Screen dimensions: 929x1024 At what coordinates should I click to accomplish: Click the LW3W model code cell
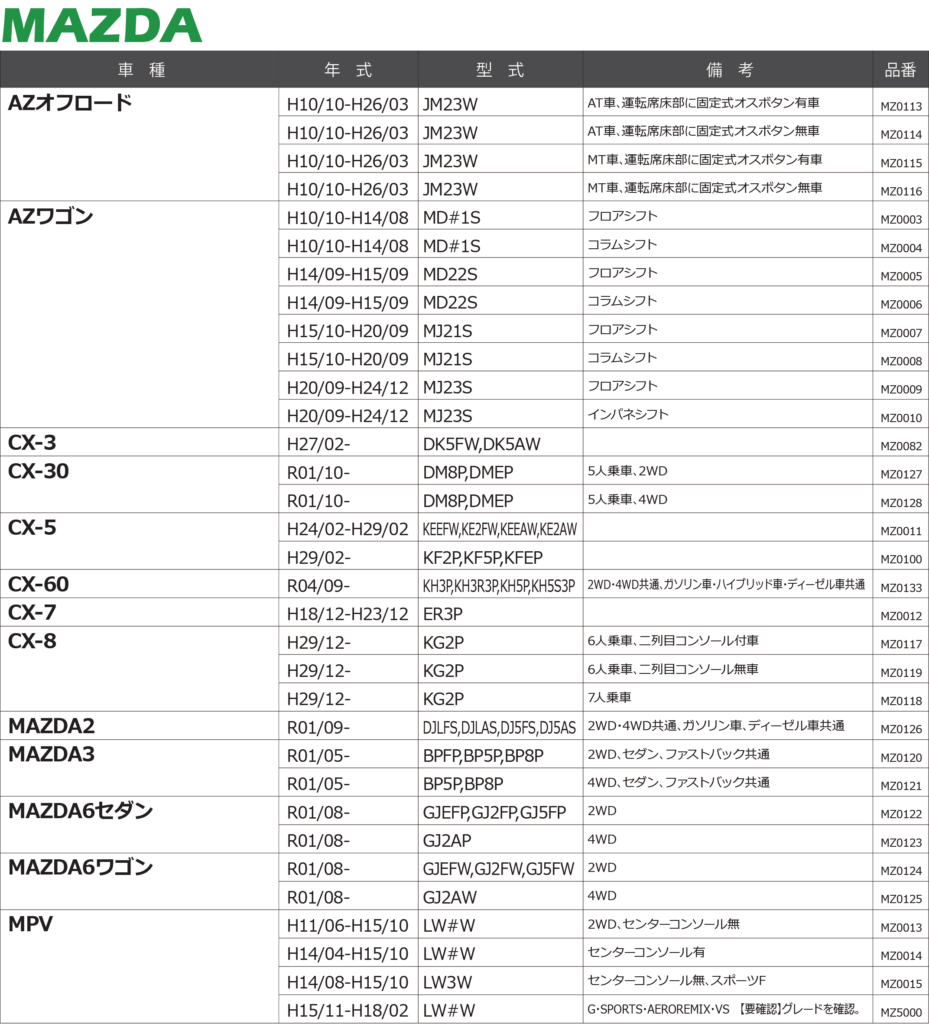tap(449, 982)
